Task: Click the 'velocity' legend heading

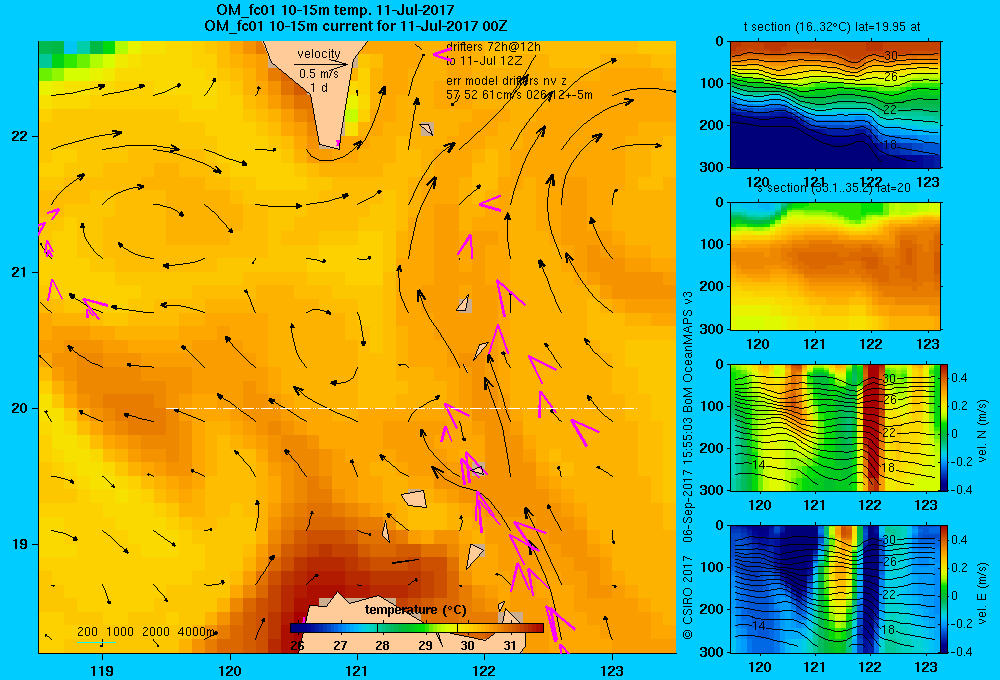Action: click(x=319, y=54)
